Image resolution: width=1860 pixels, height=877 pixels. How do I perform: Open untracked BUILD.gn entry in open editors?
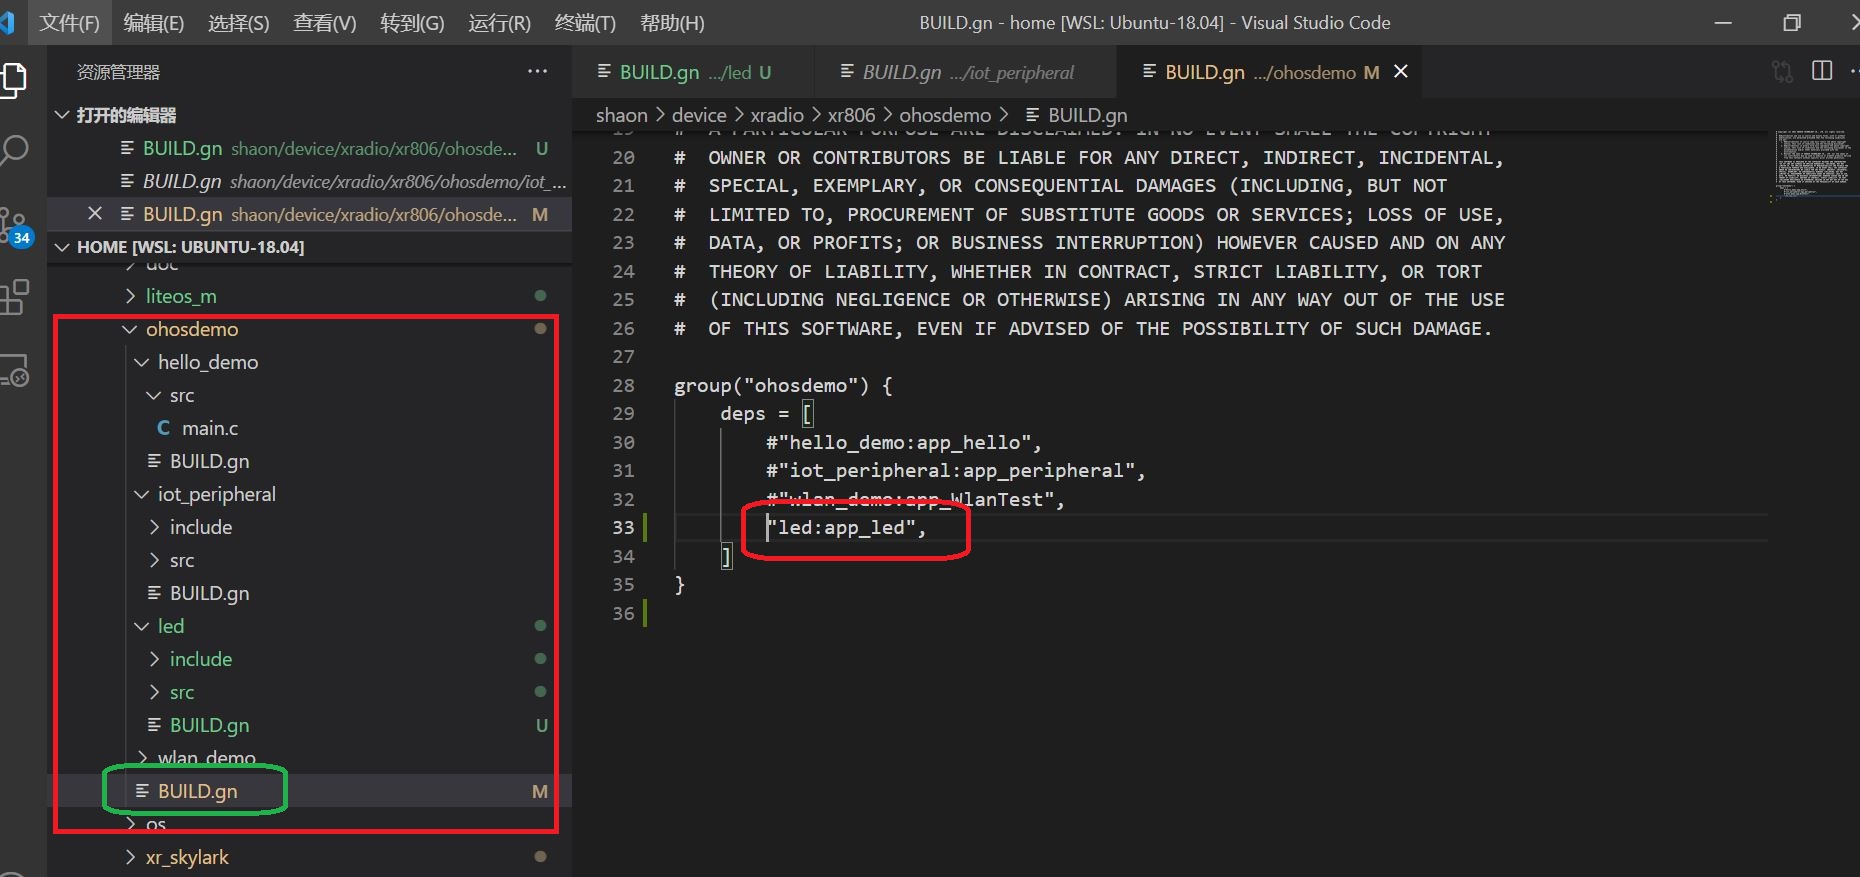(x=310, y=148)
